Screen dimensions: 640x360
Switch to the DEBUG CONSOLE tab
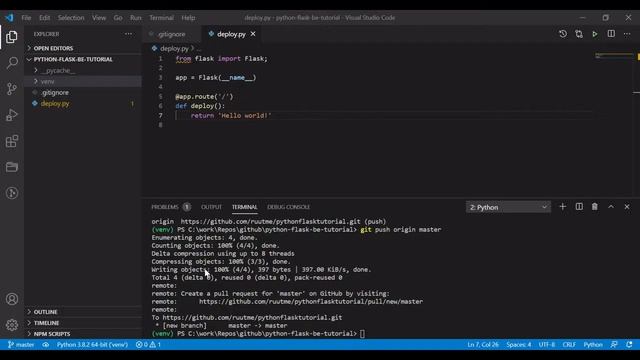(289, 207)
